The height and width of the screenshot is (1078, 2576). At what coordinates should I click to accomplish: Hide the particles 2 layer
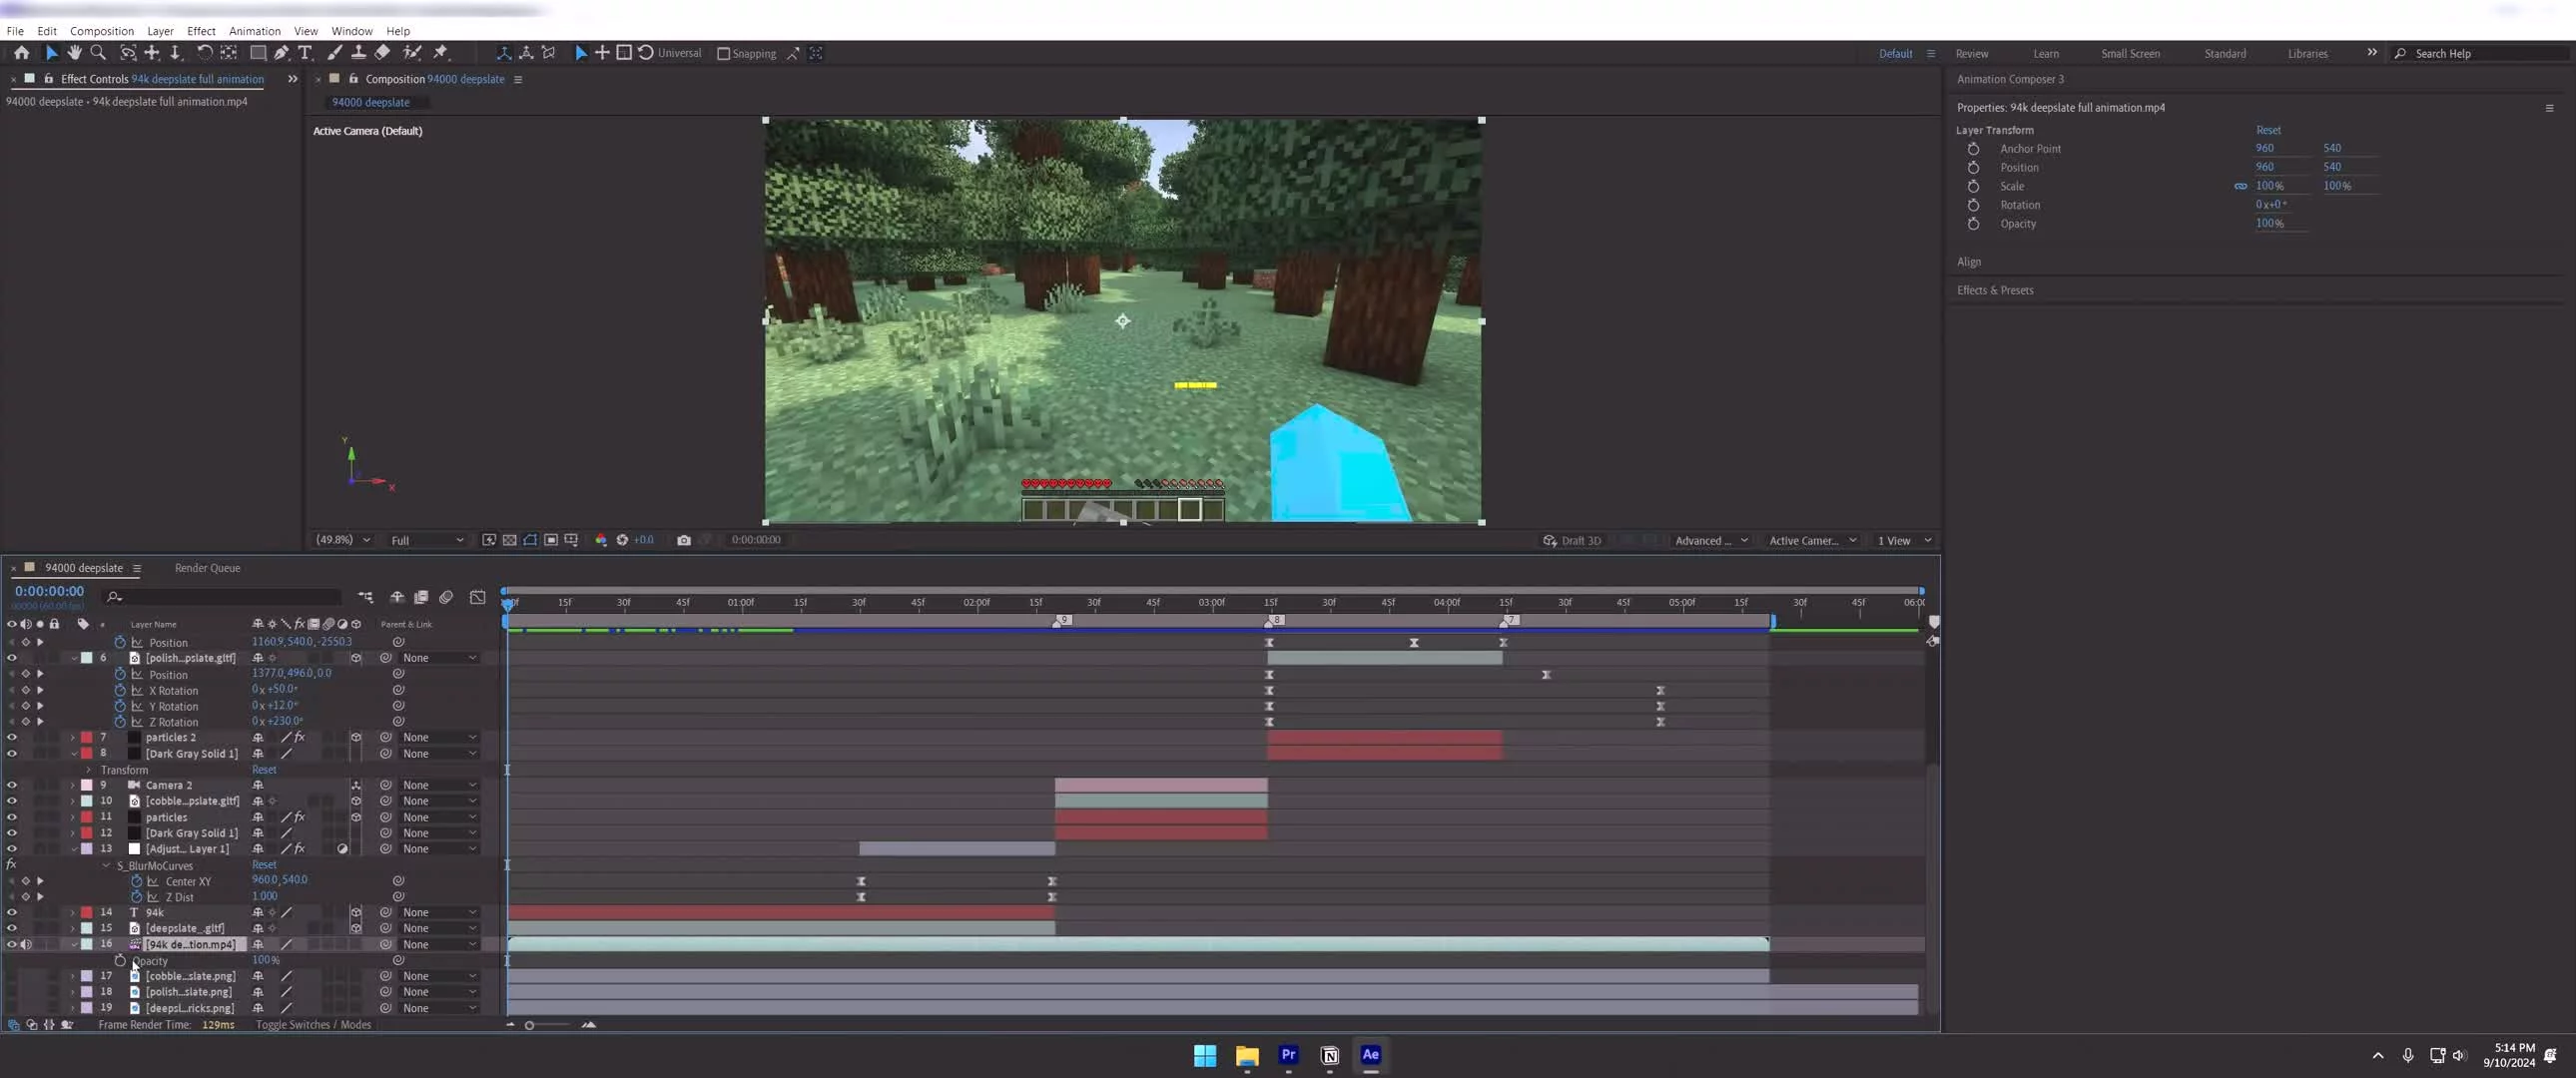(12, 737)
